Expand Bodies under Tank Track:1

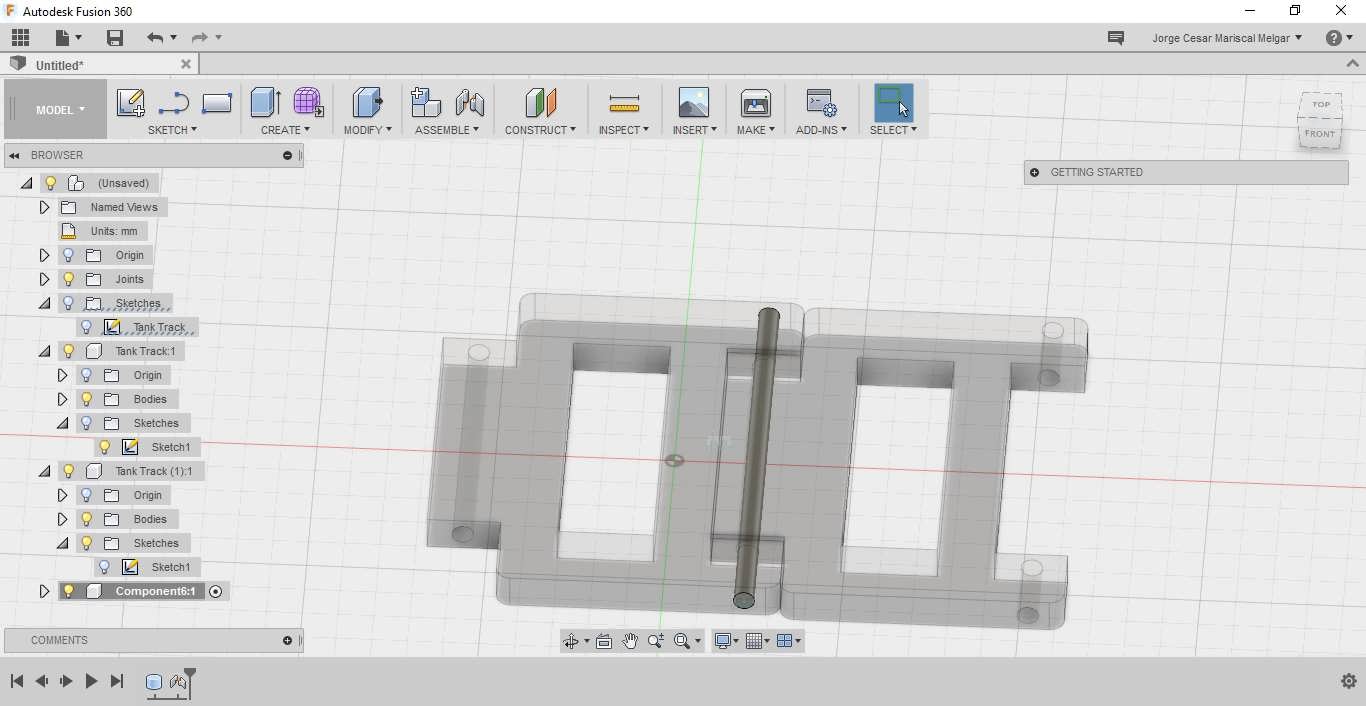(x=62, y=399)
